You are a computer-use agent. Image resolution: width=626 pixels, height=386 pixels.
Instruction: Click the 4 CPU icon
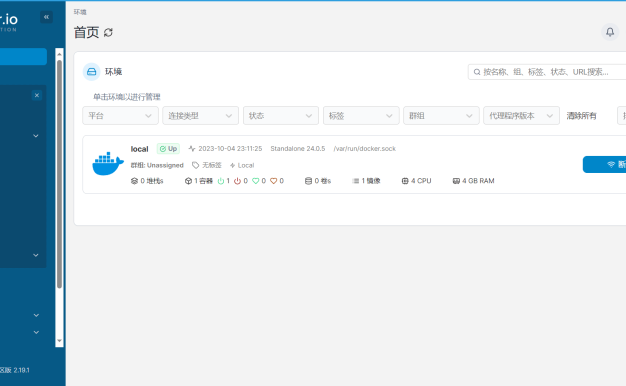[405, 181]
